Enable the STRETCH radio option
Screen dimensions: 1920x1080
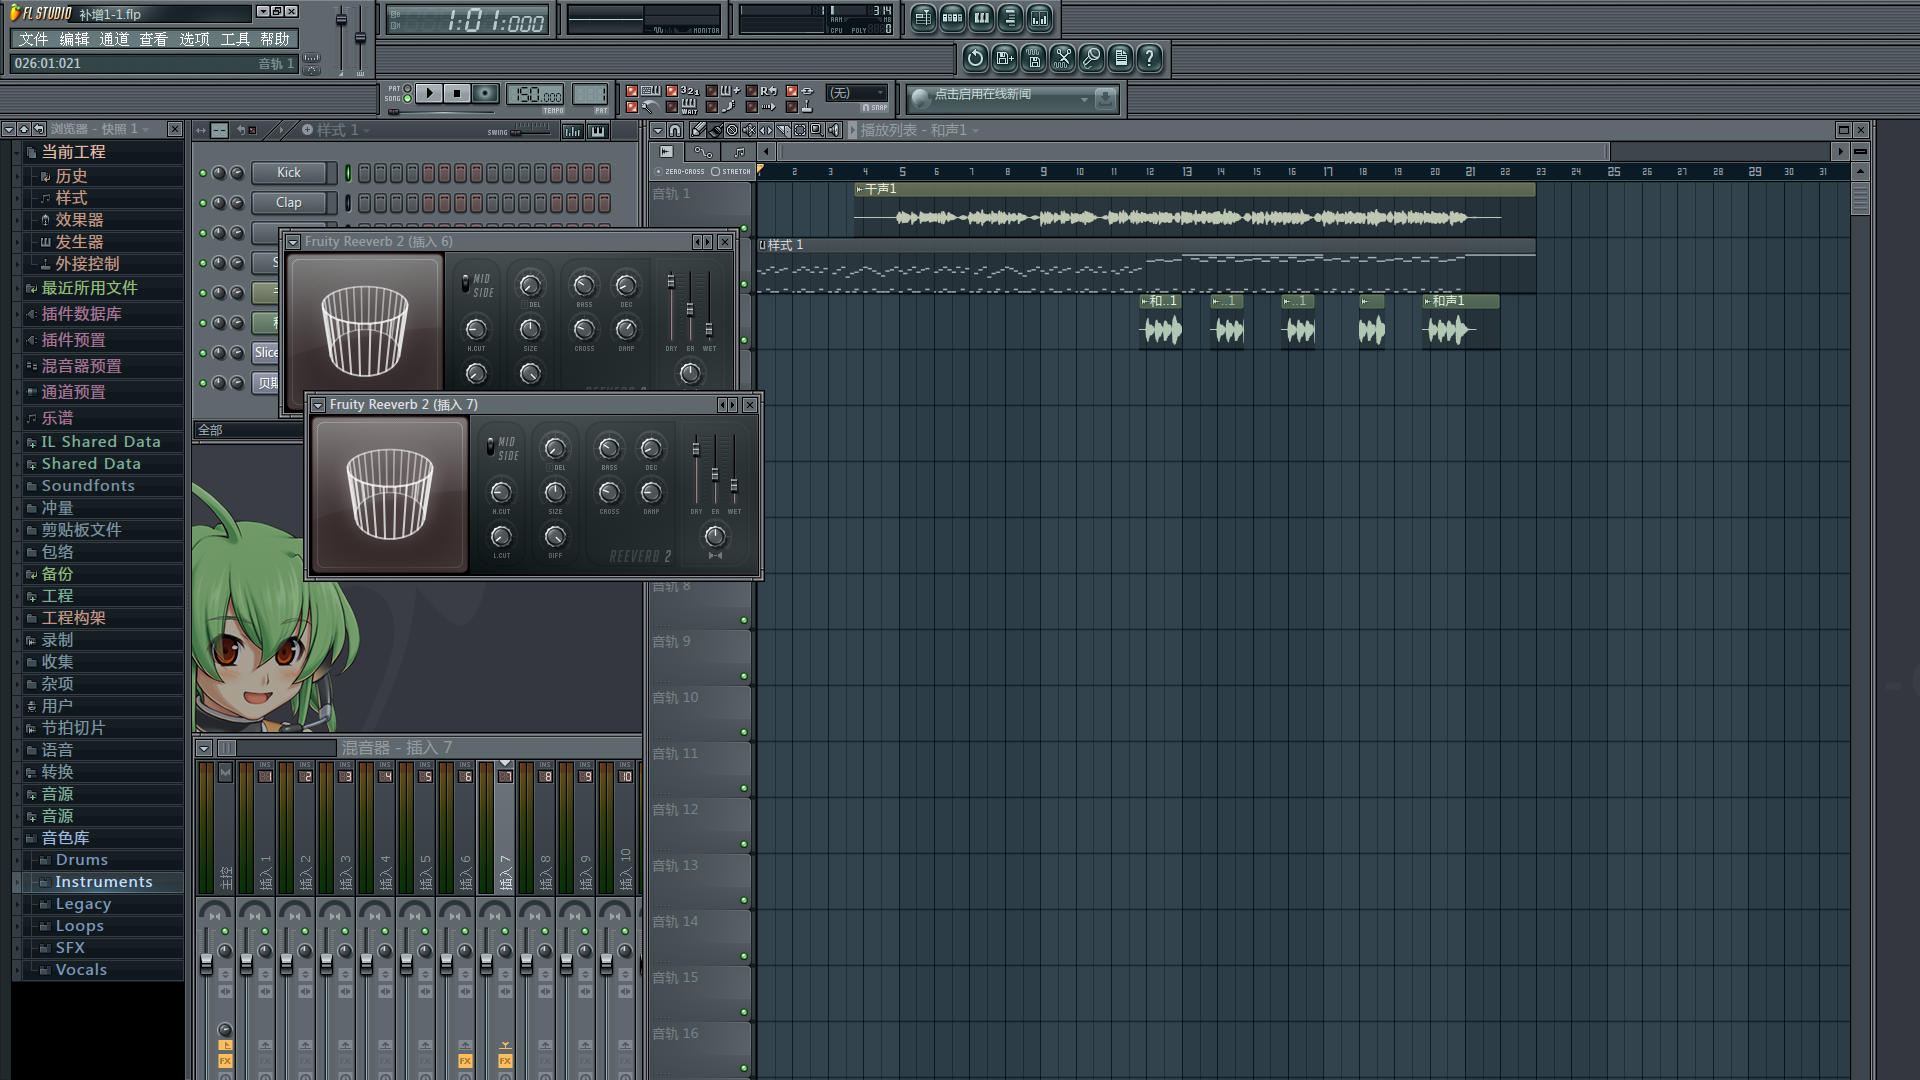pyautogui.click(x=715, y=171)
